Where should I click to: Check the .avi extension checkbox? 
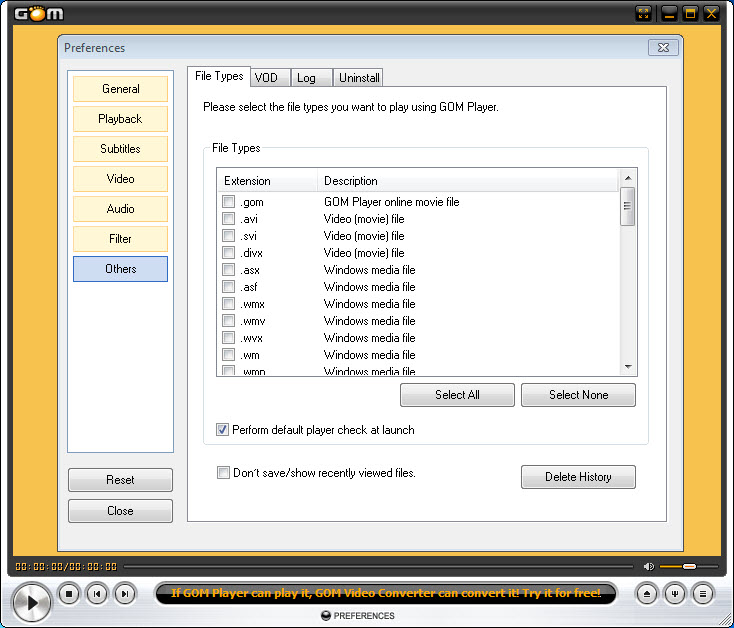pos(228,219)
